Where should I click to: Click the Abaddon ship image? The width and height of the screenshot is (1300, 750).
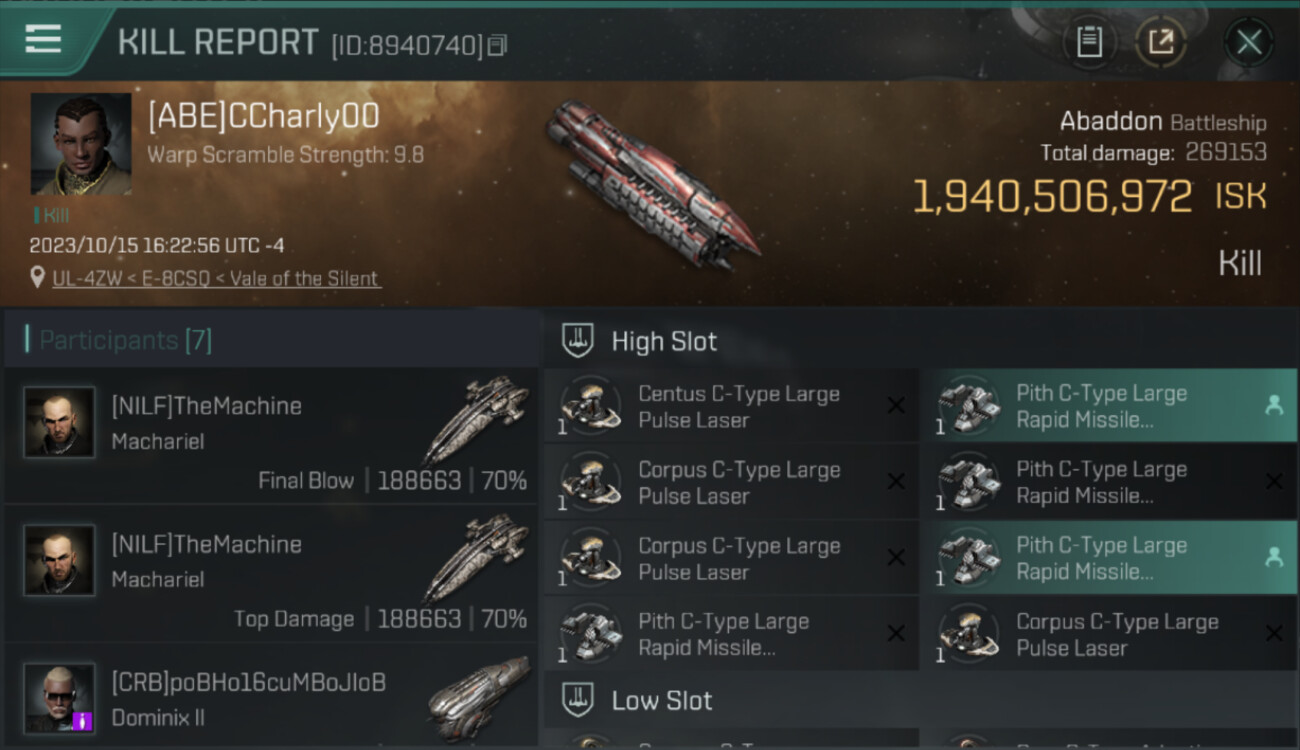(x=652, y=183)
